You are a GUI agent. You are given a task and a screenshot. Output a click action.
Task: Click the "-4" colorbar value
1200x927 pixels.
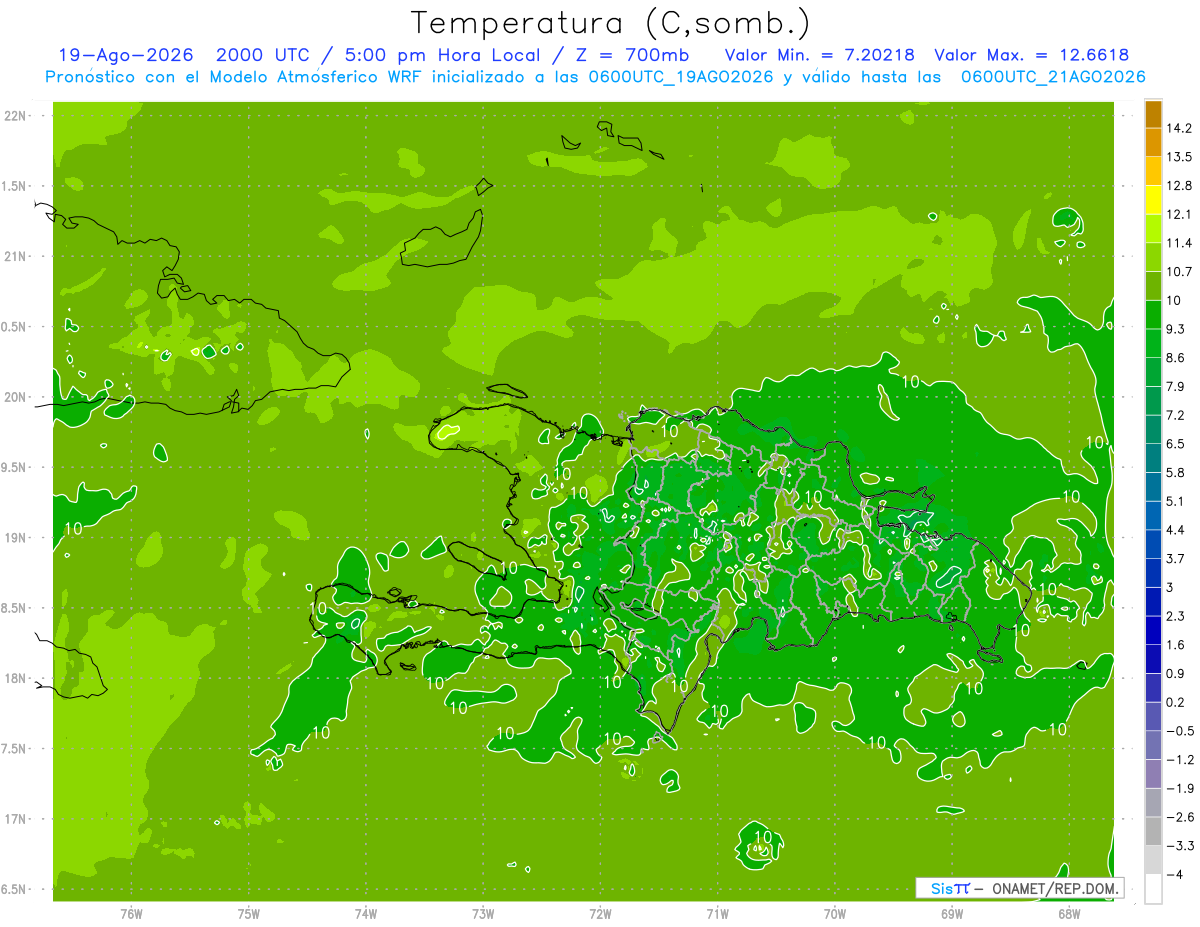point(1176,875)
